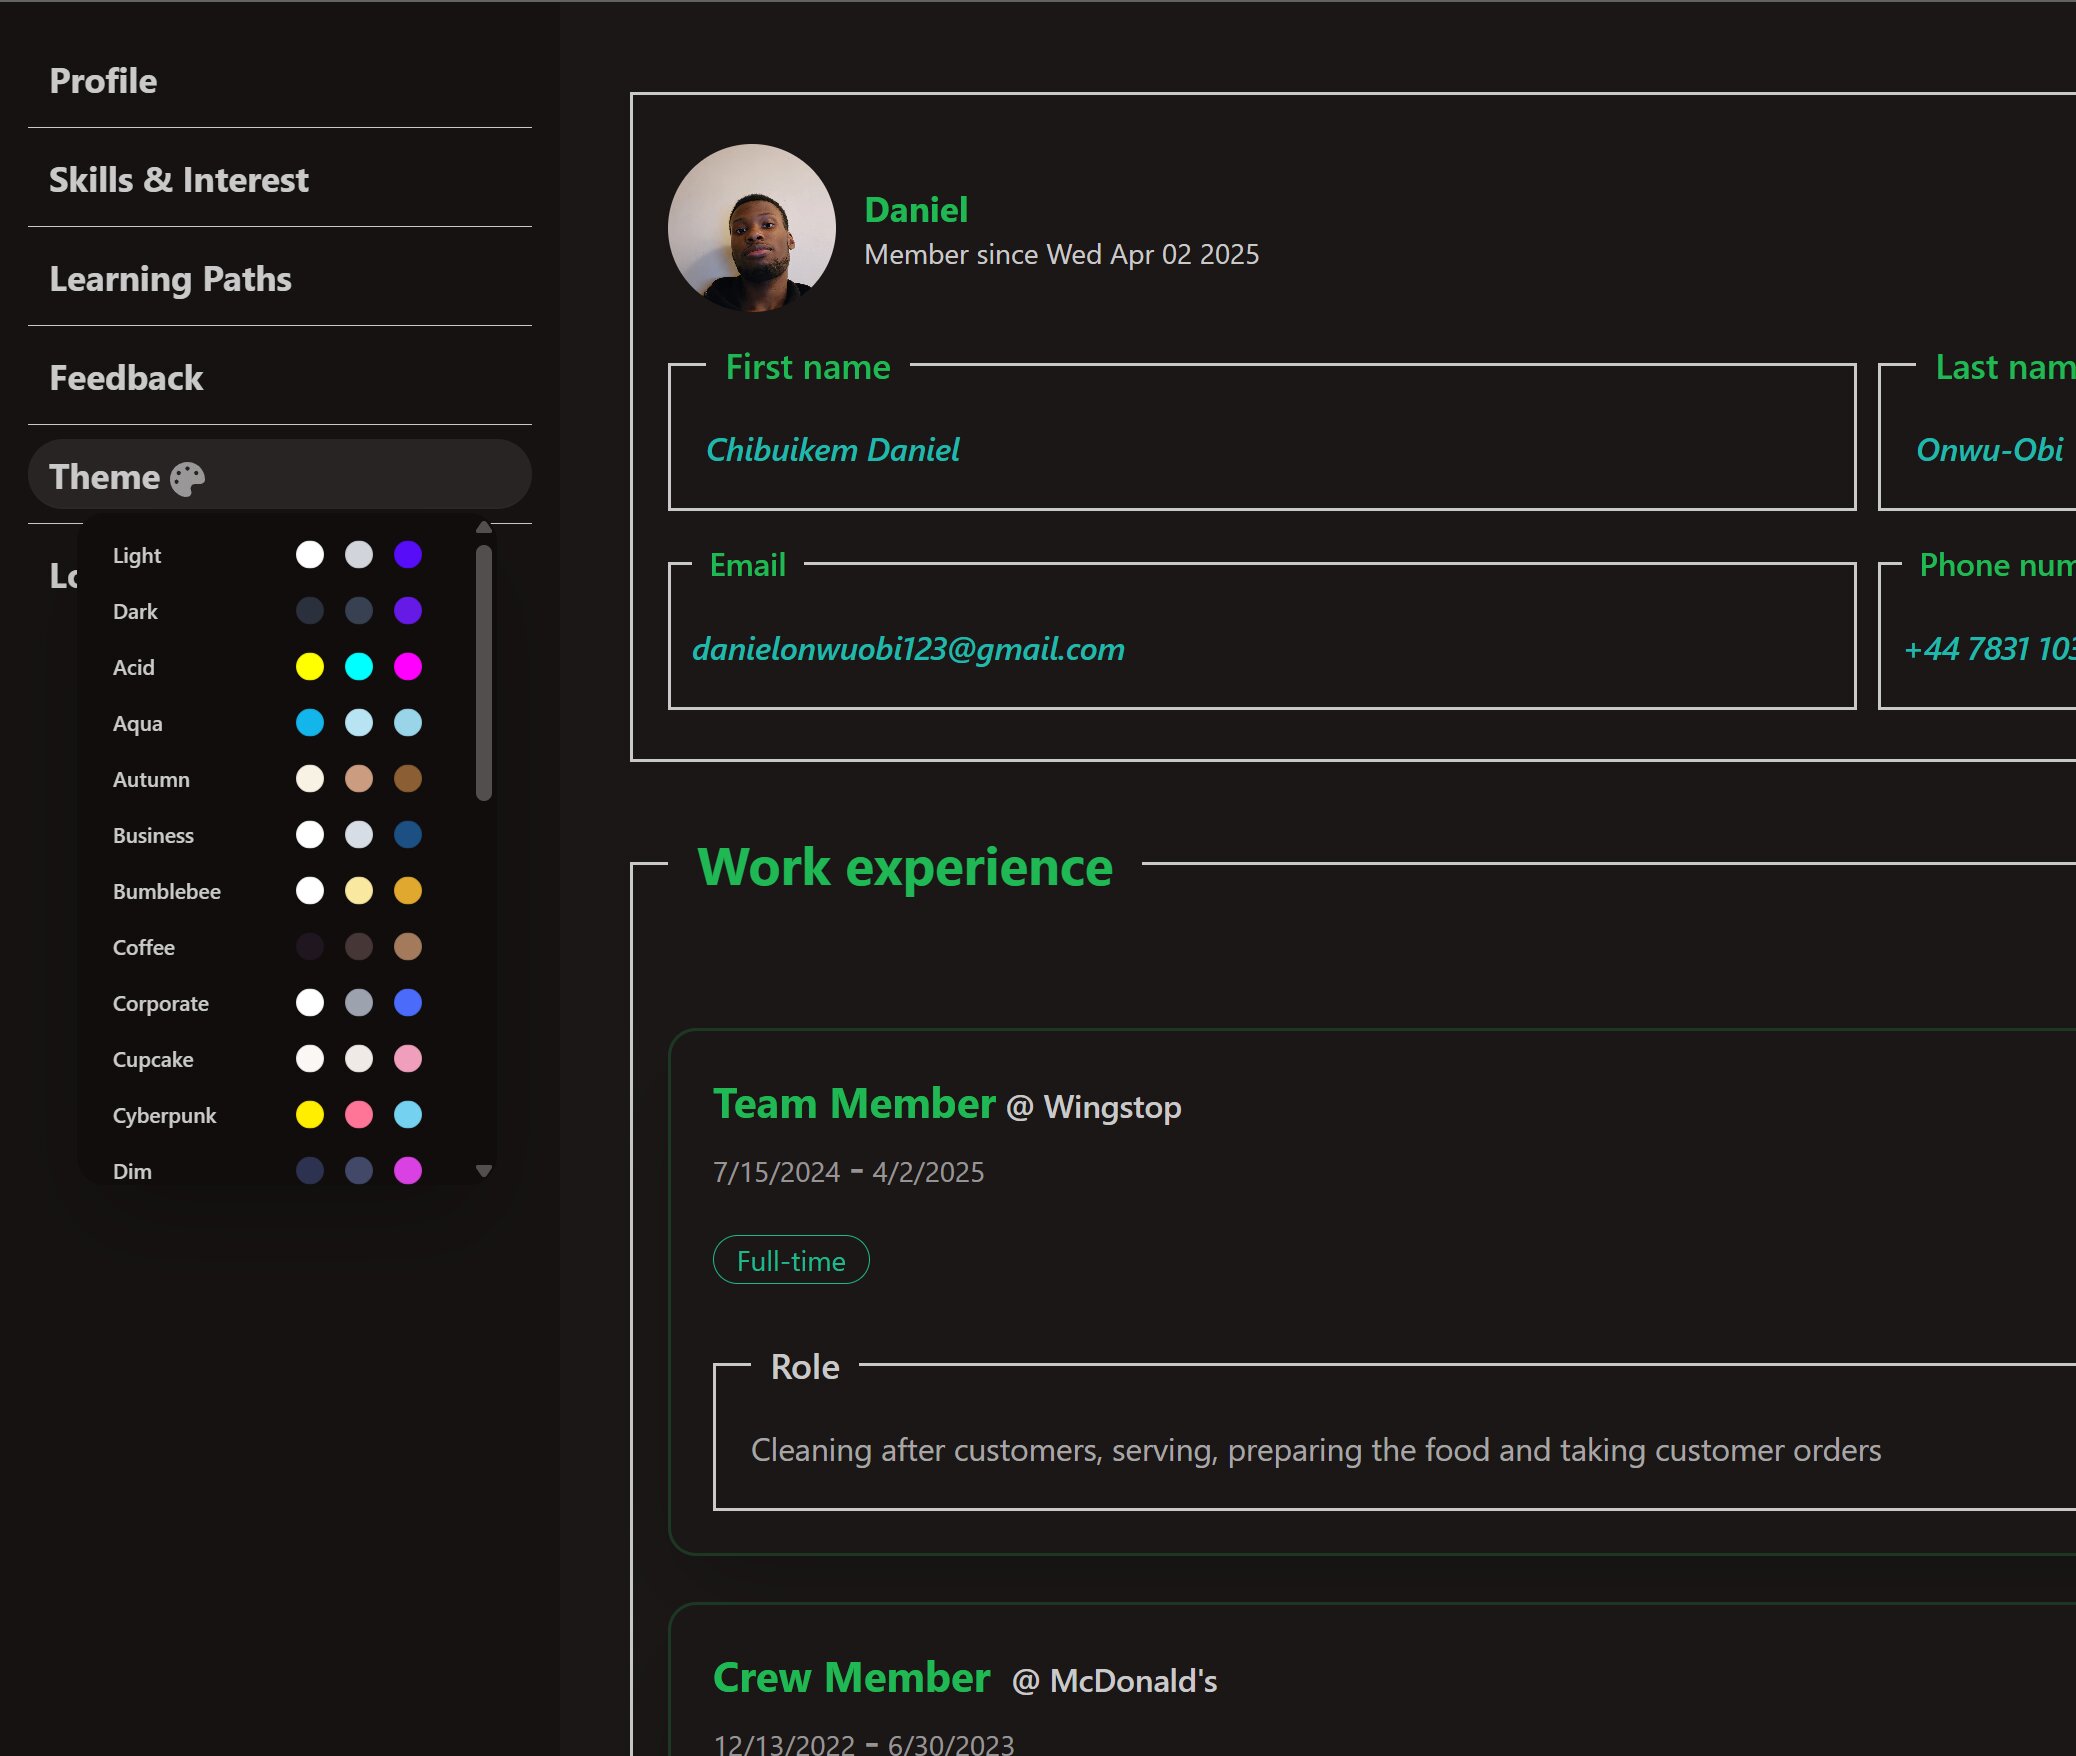
Task: Click the yellow swatch in Cyberpunk row
Action: 310,1115
